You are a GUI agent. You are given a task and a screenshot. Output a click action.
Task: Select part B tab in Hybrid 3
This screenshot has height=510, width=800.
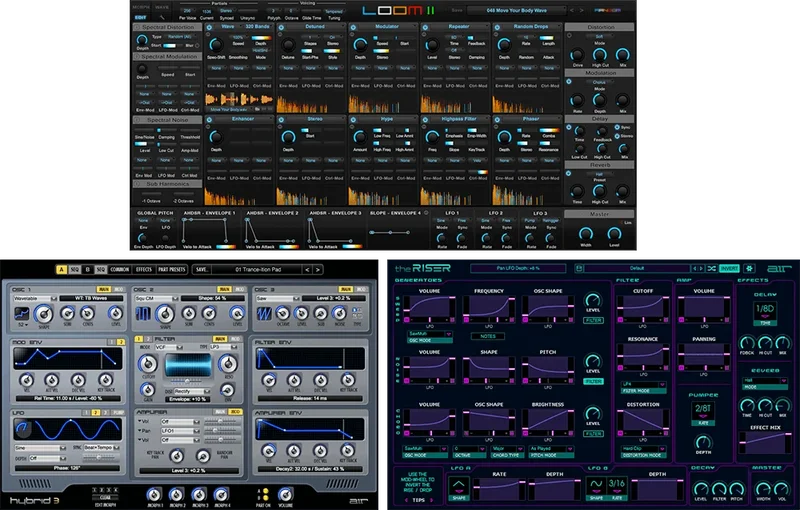pyautogui.click(x=88, y=270)
